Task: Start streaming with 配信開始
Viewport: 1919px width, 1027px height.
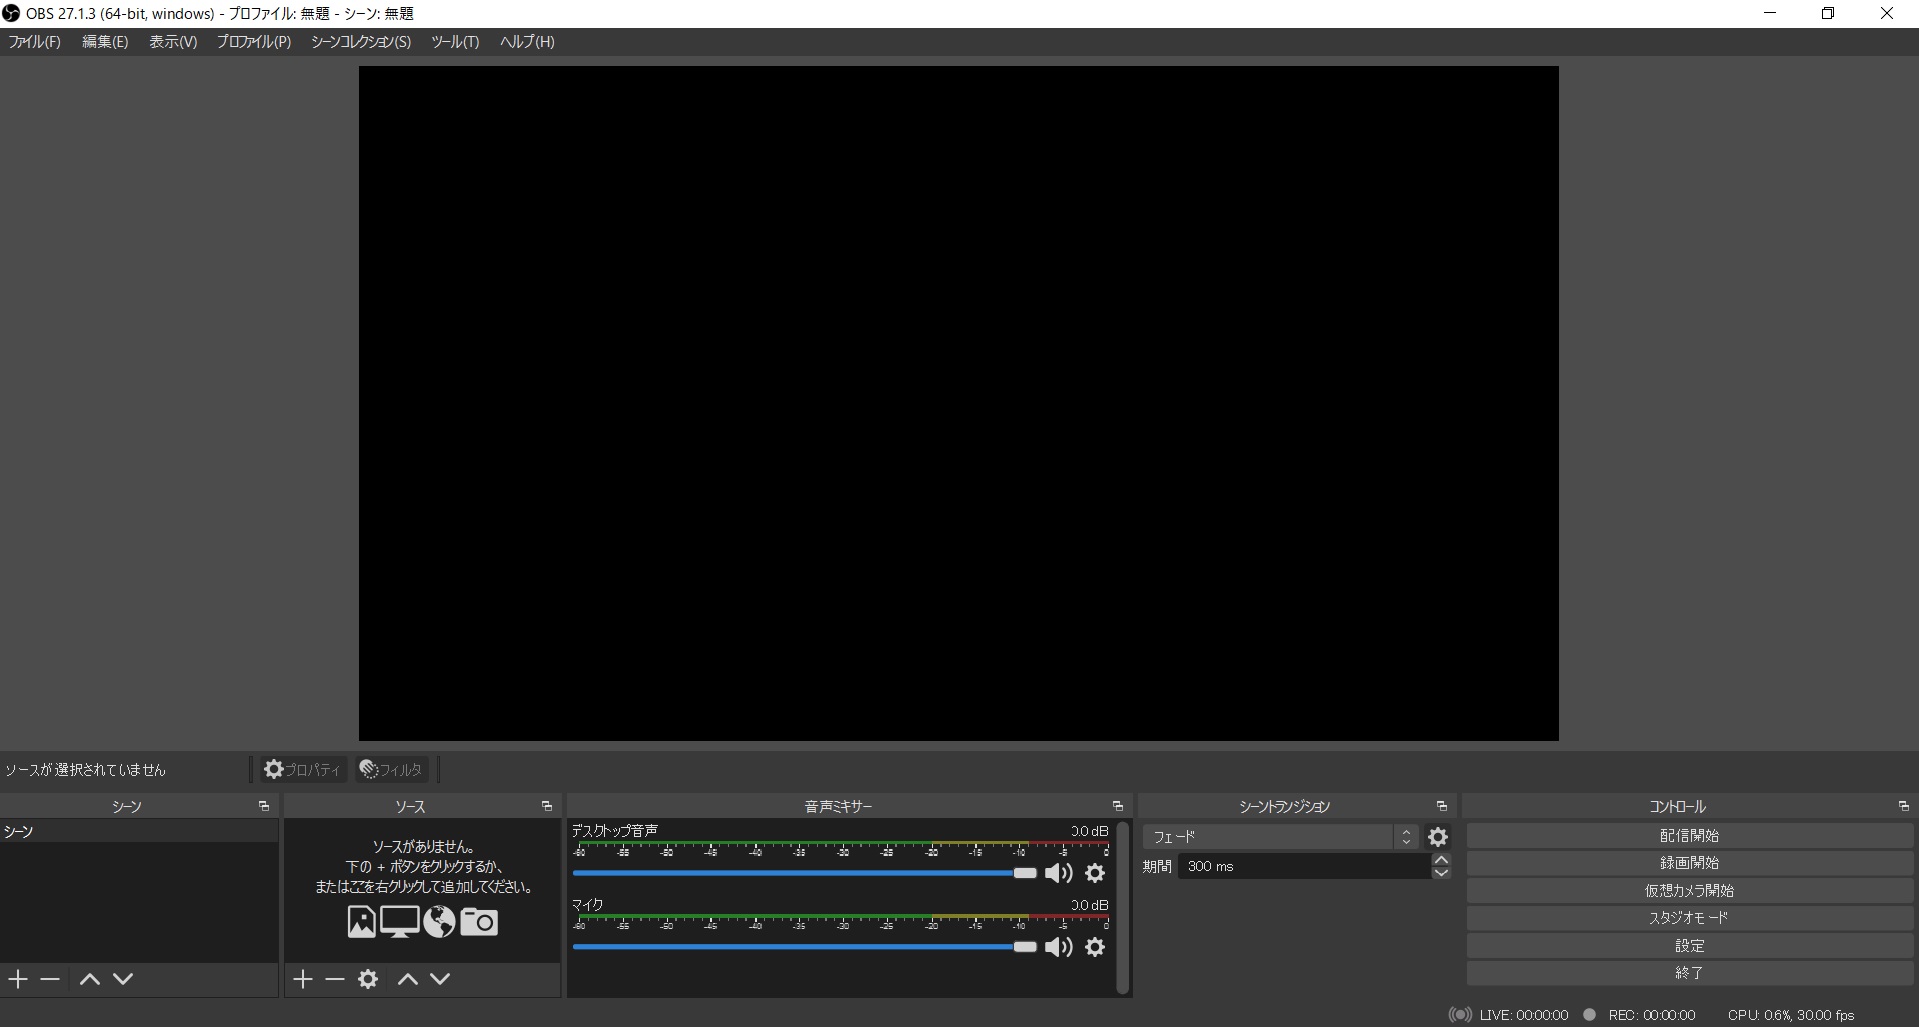Action: [1689, 836]
